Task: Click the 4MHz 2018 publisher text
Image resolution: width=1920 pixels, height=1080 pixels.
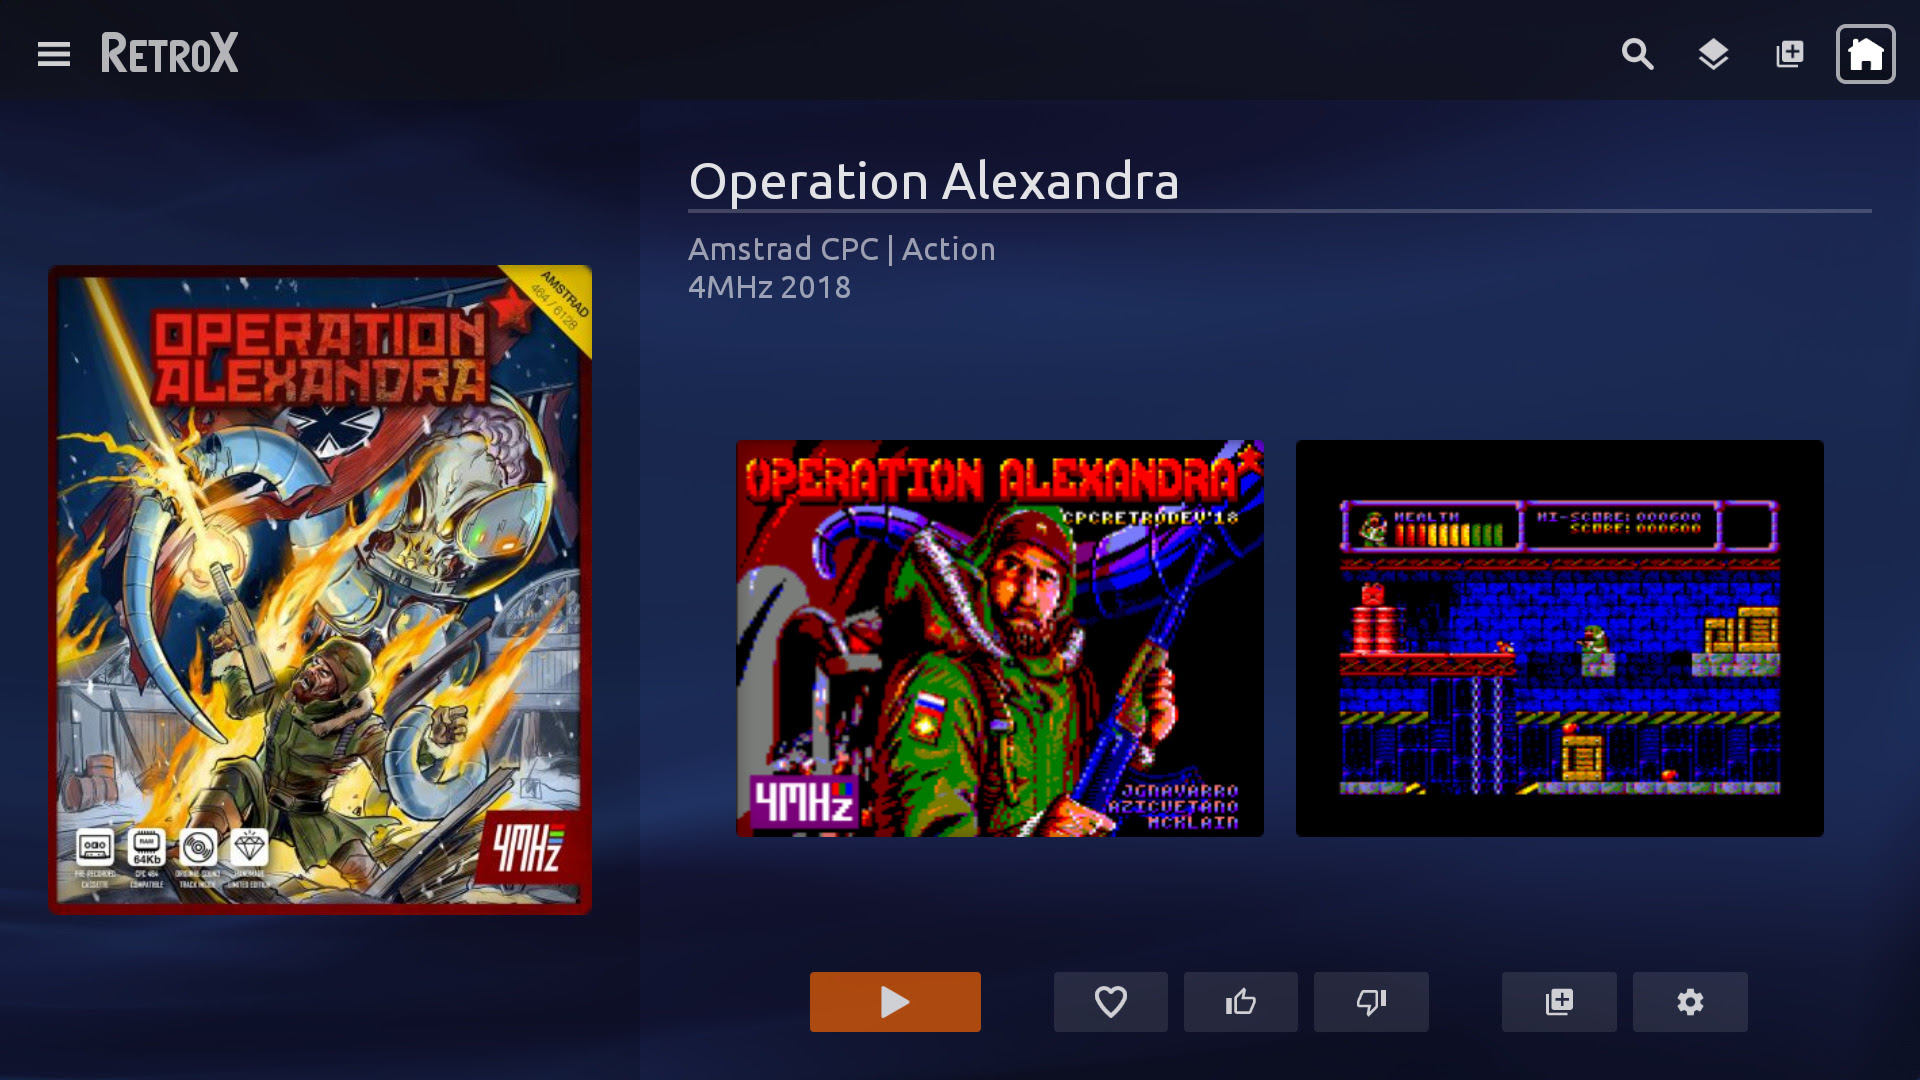Action: tap(770, 287)
